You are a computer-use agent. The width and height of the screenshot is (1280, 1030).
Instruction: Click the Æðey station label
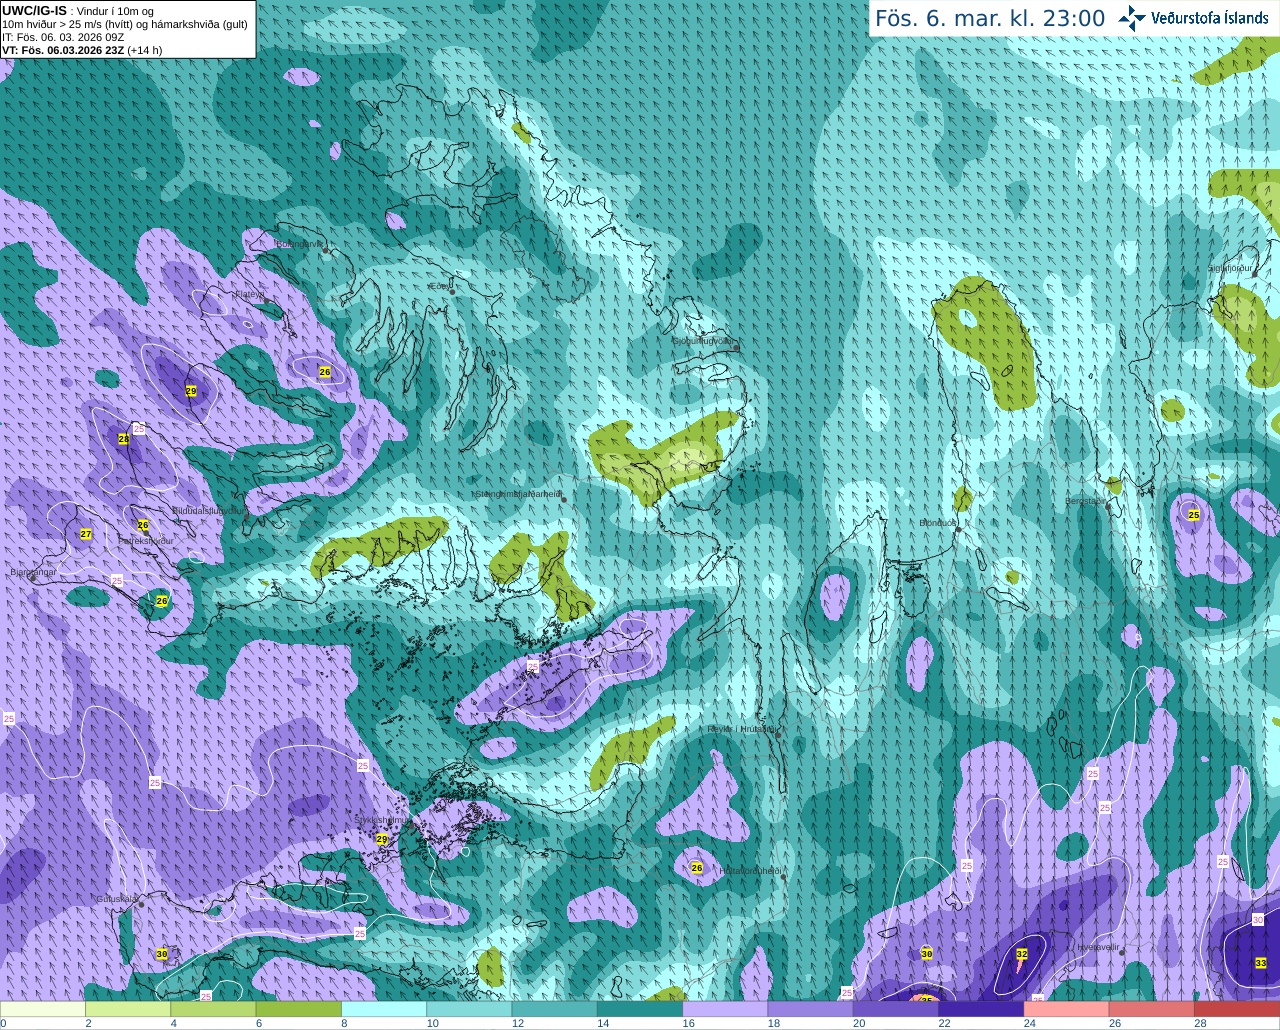tap(438, 286)
